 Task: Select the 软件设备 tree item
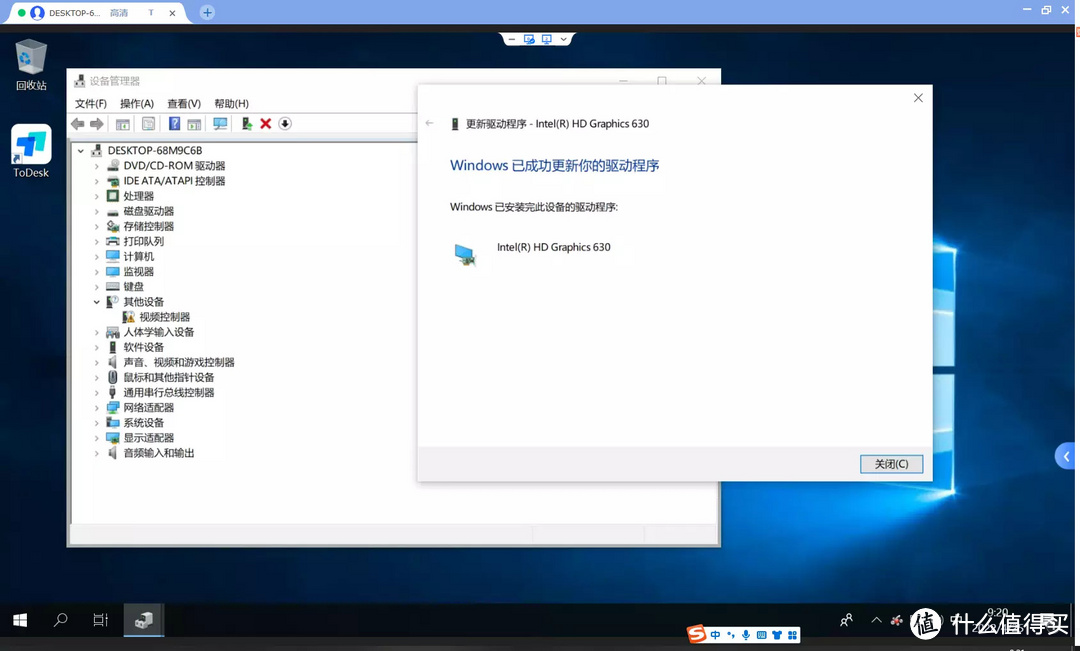[144, 347]
